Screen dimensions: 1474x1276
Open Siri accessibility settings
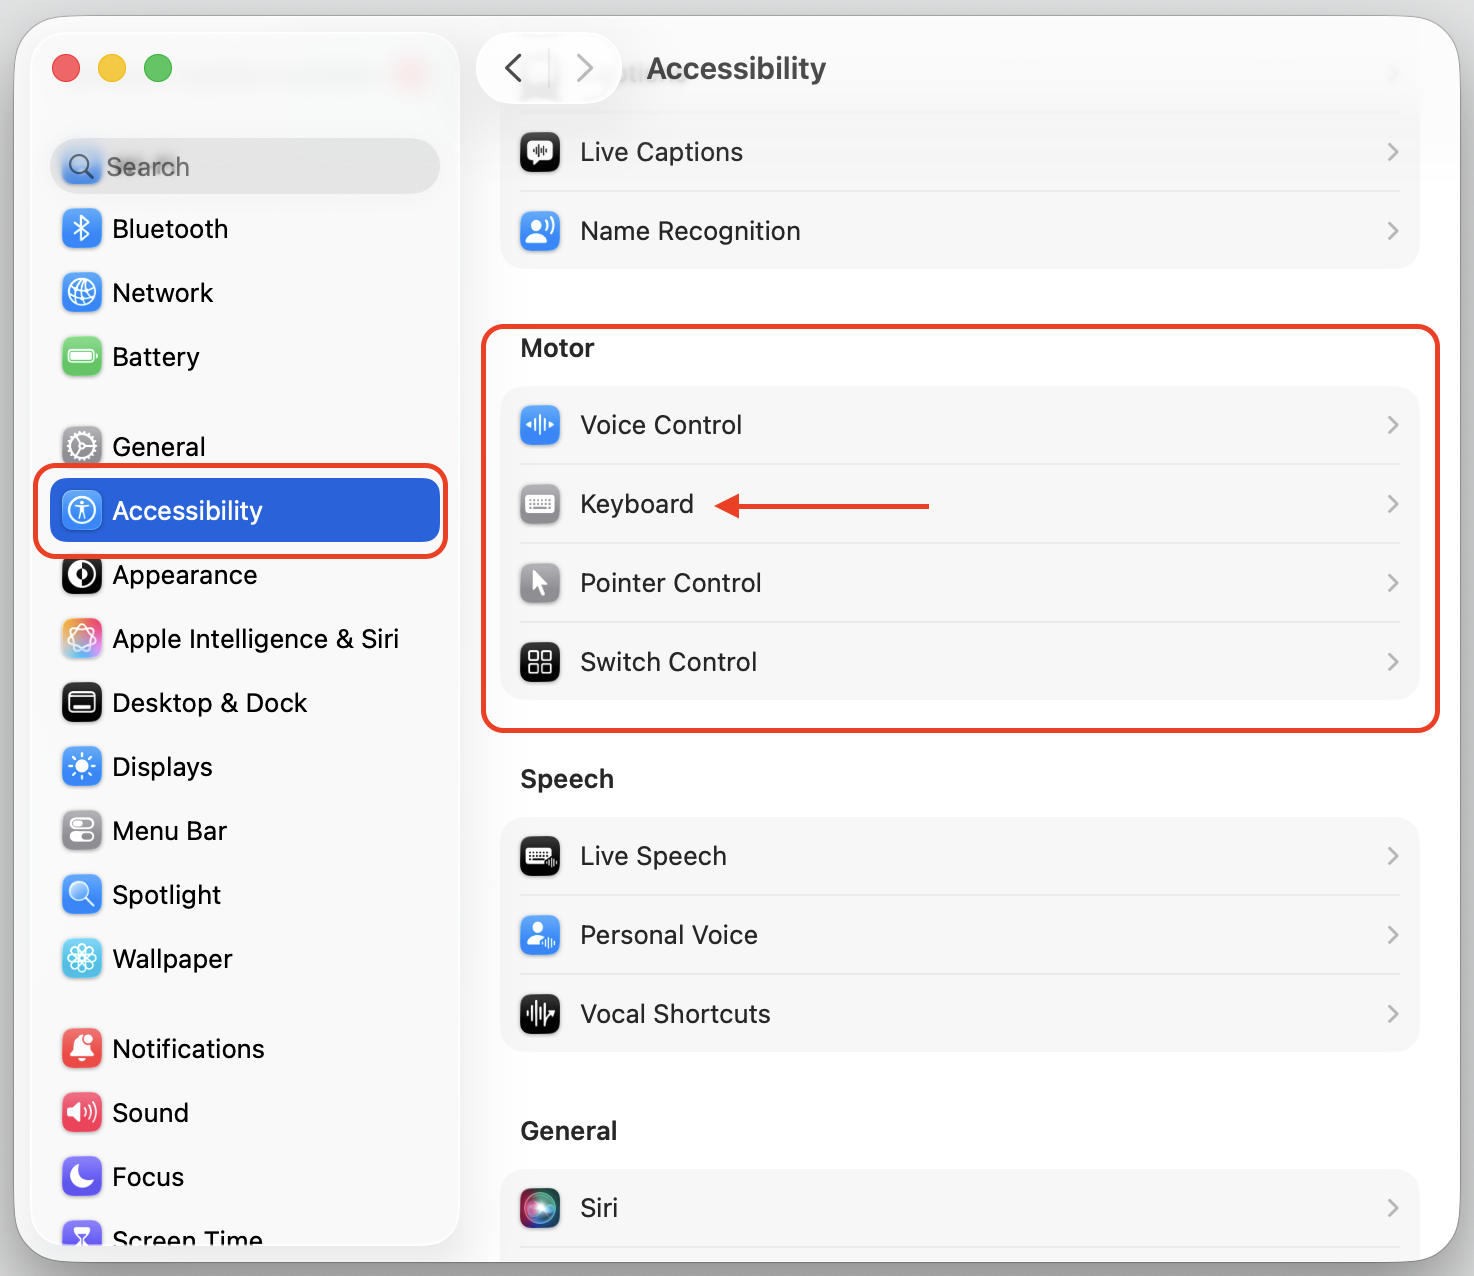point(960,1208)
